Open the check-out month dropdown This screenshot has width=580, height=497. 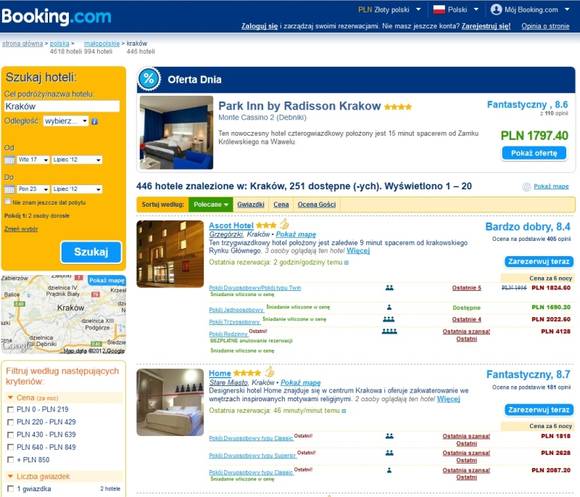(77, 189)
